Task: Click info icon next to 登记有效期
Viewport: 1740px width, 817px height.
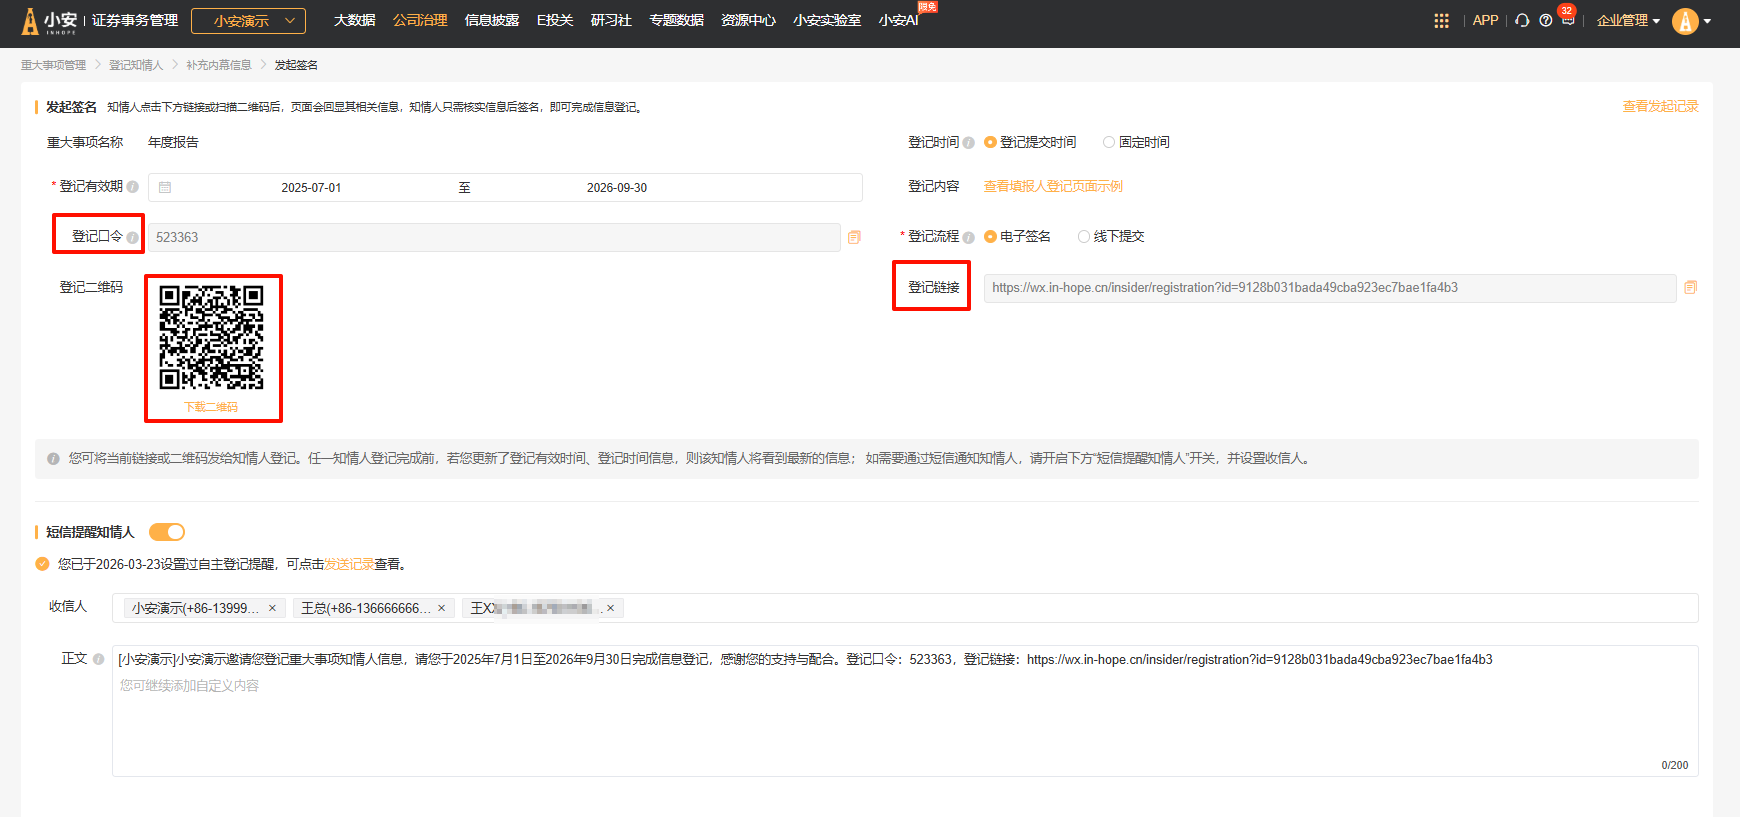Action: pos(133,187)
